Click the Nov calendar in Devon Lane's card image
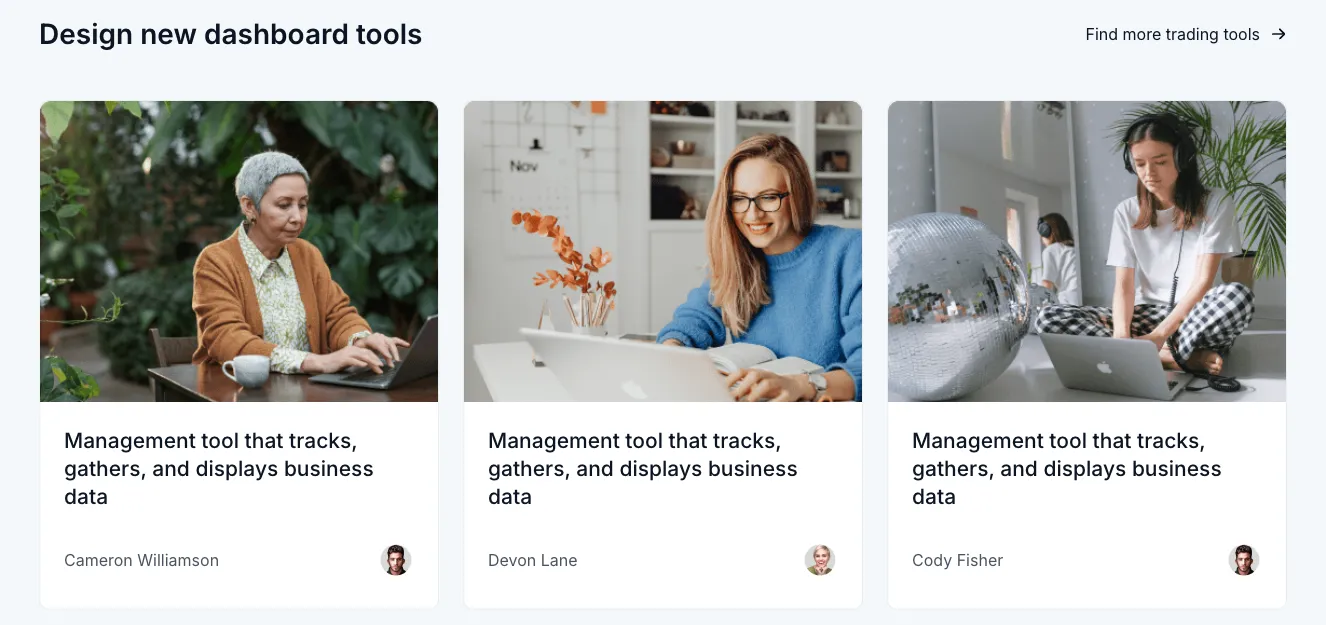The width and height of the screenshot is (1326, 625). pyautogui.click(x=524, y=166)
